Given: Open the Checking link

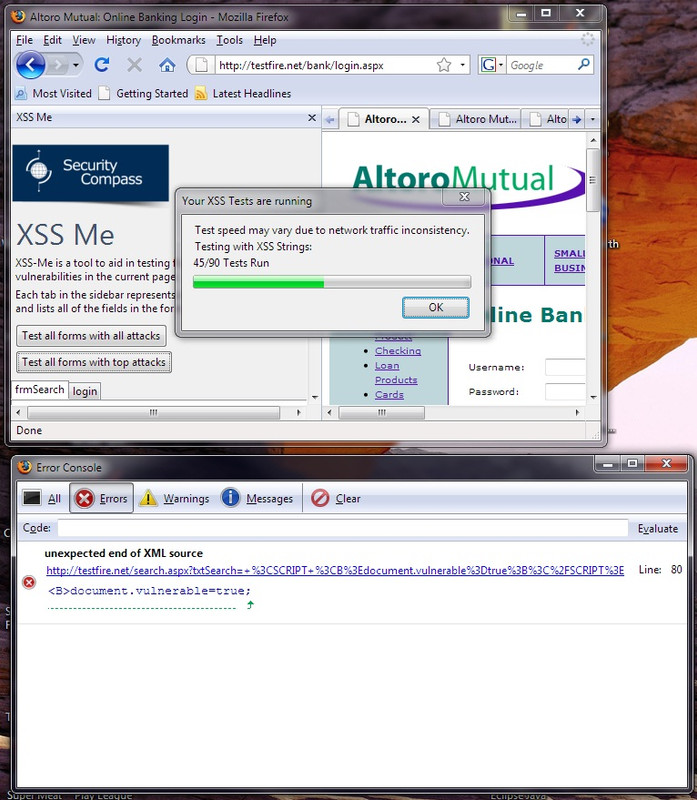Looking at the screenshot, I should (398, 351).
